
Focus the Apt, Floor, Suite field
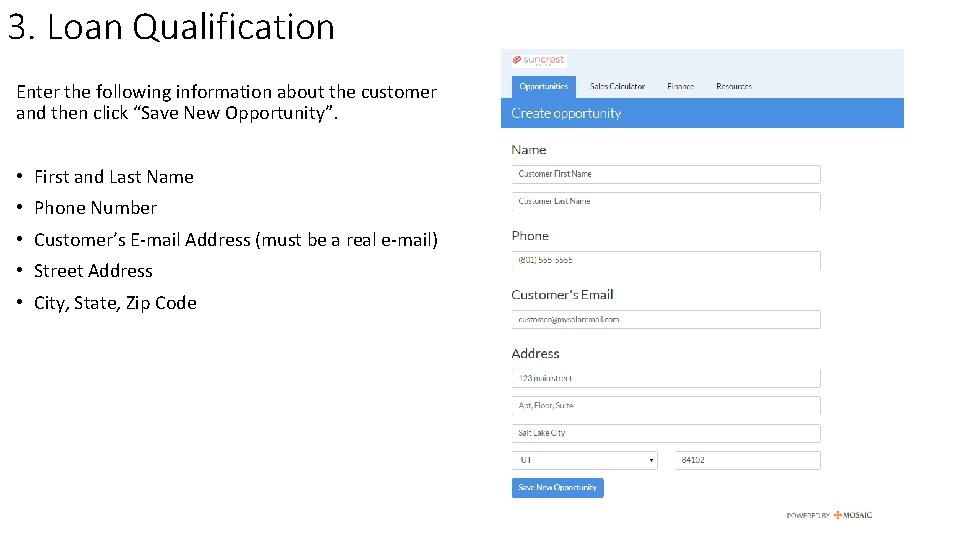click(666, 406)
